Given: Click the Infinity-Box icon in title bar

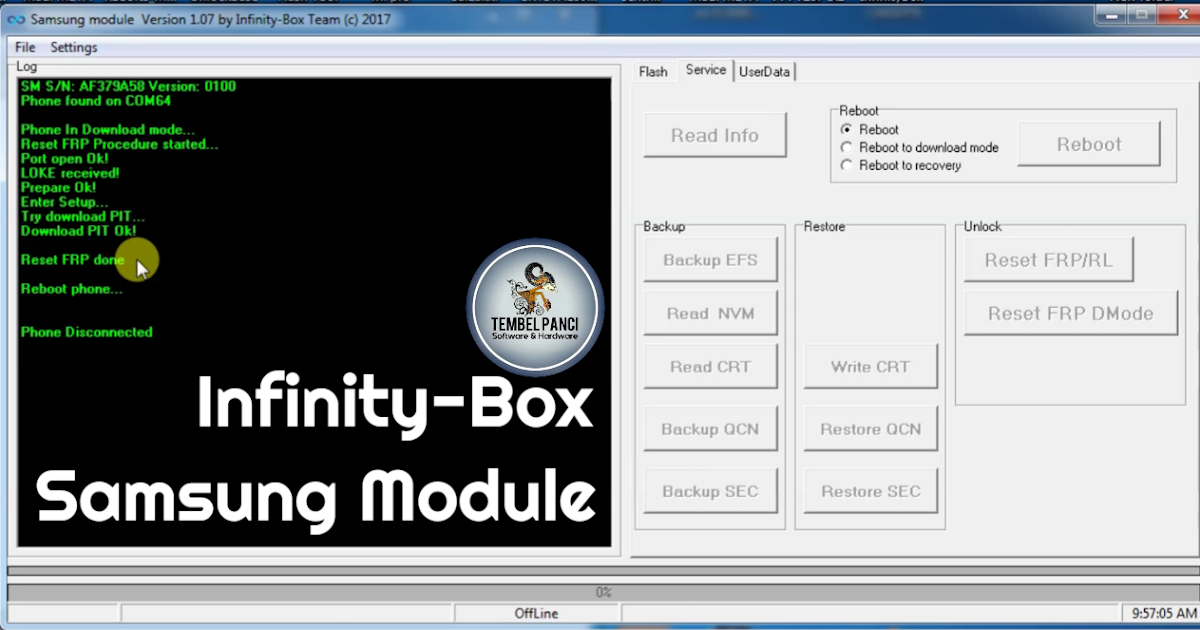Looking at the screenshot, I should [x=15, y=21].
